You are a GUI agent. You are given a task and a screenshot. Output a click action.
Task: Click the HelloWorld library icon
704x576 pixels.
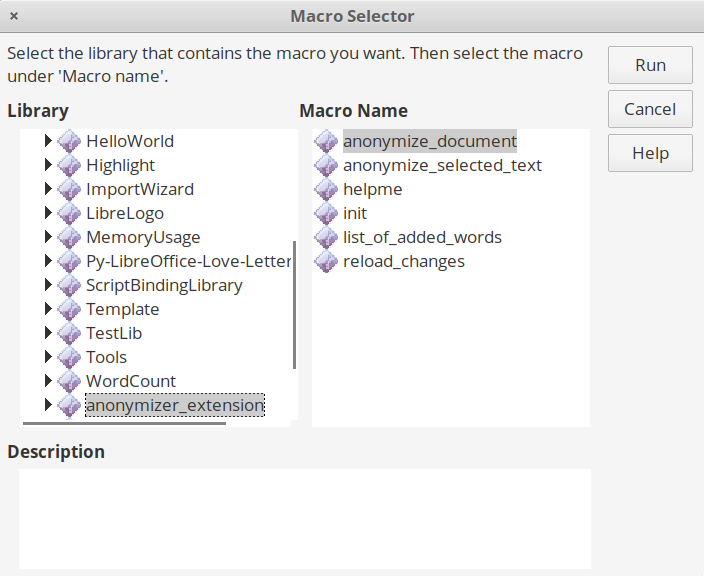(x=69, y=141)
